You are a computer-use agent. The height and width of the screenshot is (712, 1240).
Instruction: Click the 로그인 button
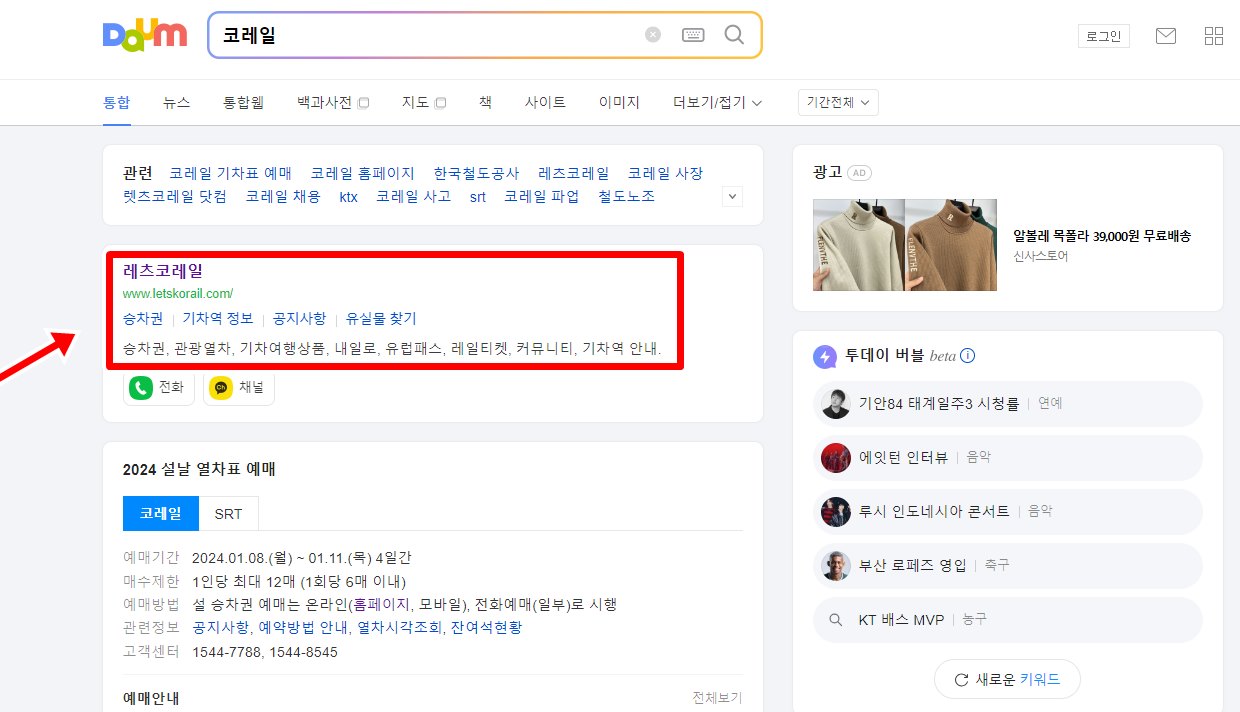point(1104,36)
